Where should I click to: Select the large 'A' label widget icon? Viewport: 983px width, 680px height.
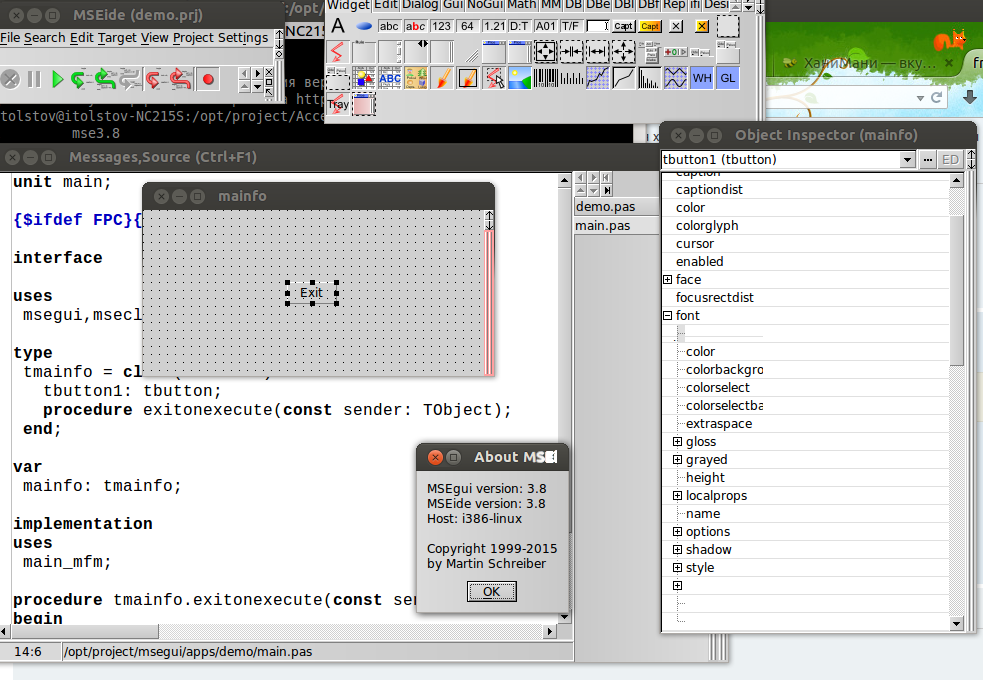click(338, 26)
